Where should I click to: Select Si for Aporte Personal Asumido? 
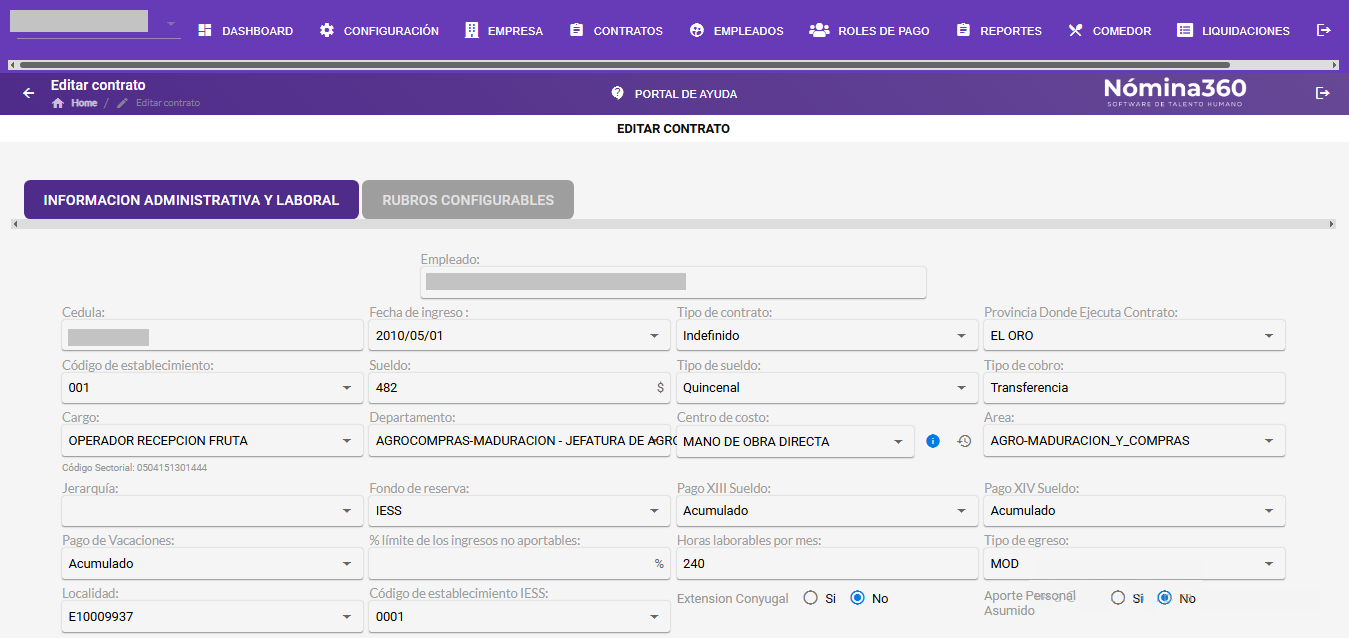1118,598
